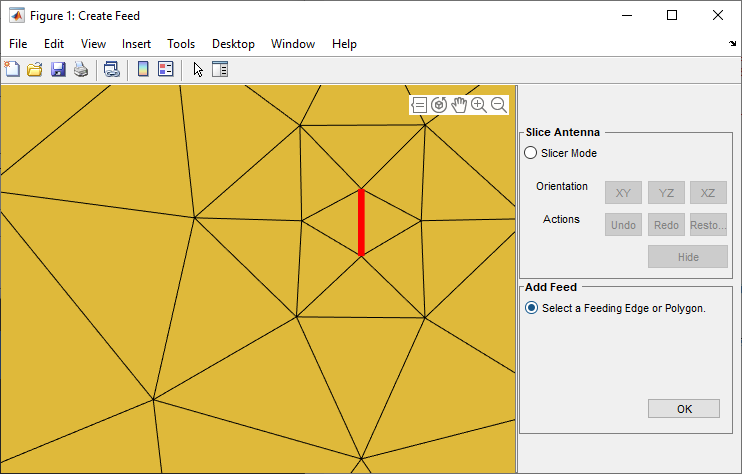
Task: Select the Edit Plot arrow tool
Action: pyautogui.click(x=198, y=70)
